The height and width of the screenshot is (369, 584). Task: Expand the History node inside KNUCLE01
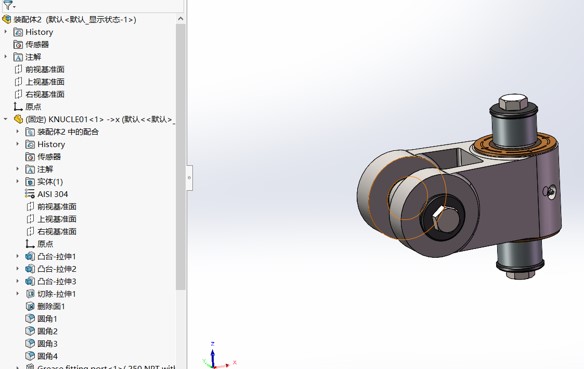[x=18, y=144]
